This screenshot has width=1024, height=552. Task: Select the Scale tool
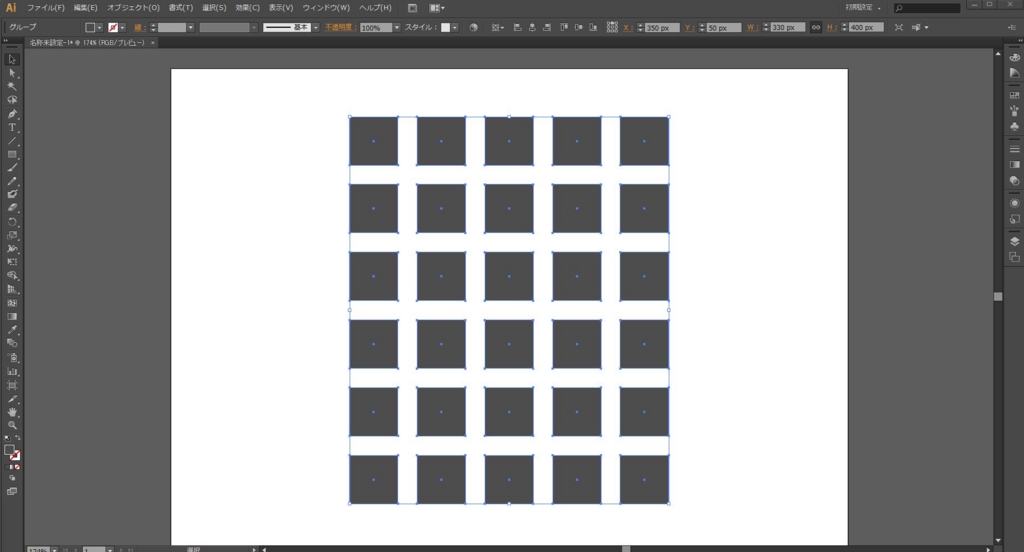point(12,235)
